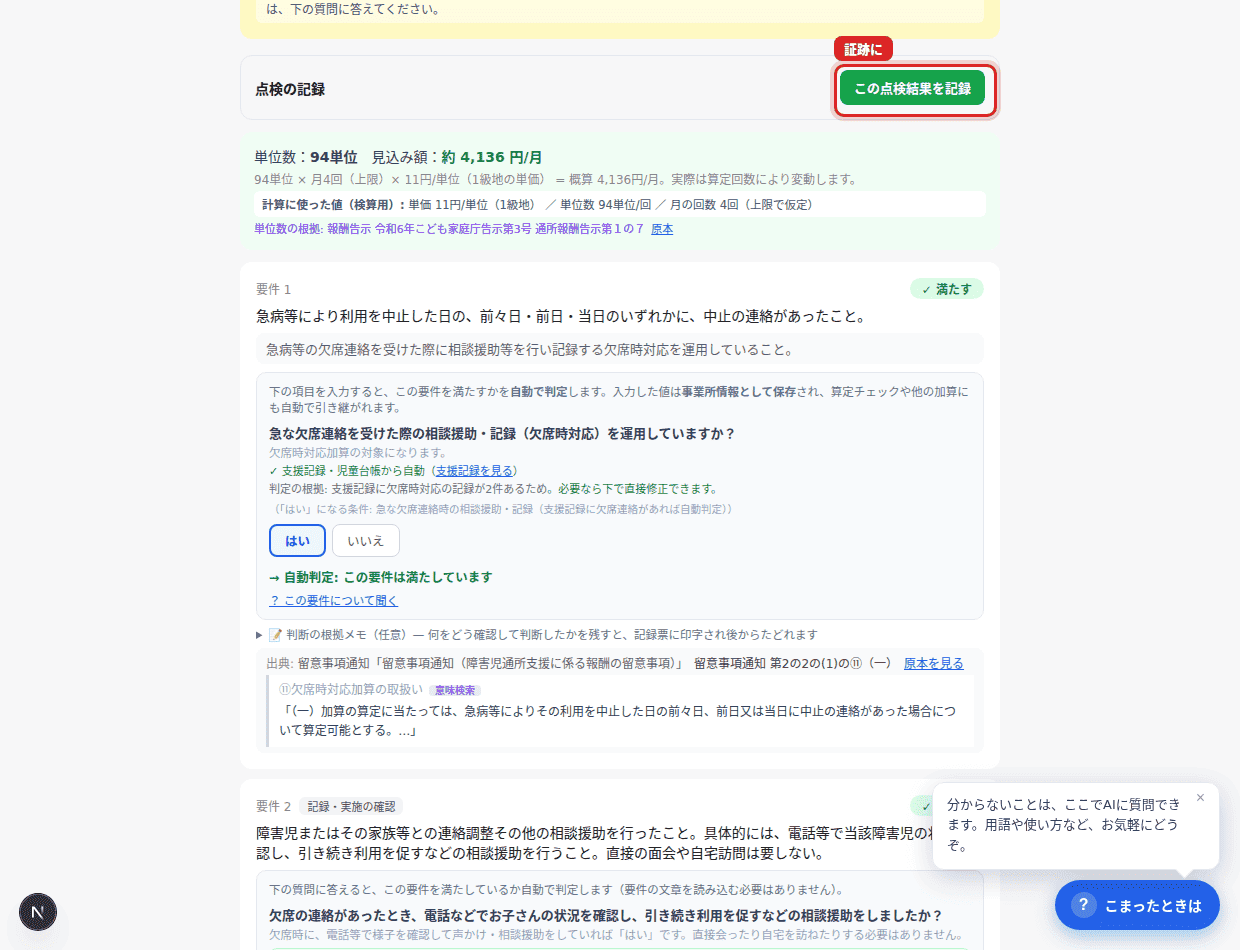The height and width of the screenshot is (950, 1240).
Task: Click the round N icon at bottom left
Action: click(x=38, y=912)
